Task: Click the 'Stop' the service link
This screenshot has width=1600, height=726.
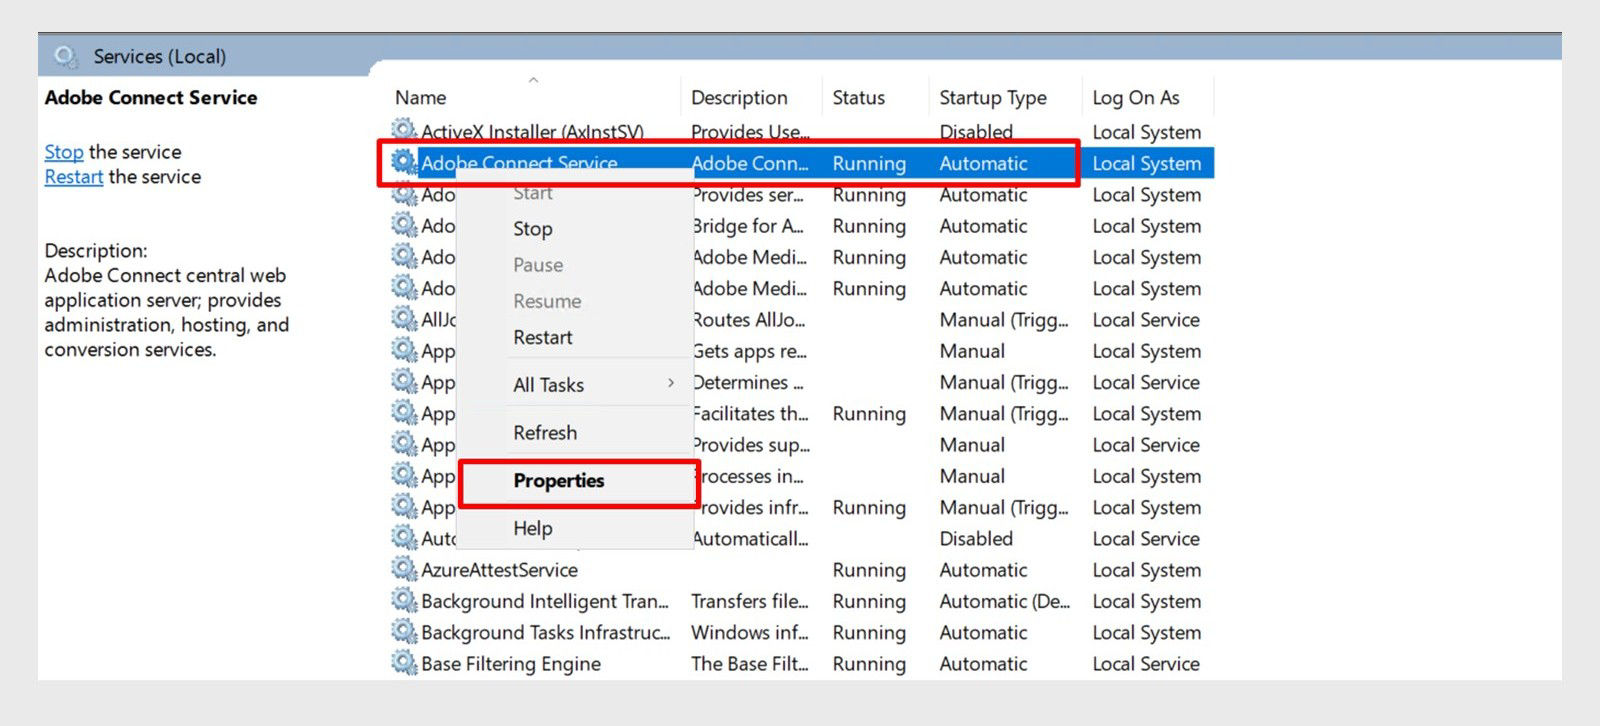Action: click(64, 152)
